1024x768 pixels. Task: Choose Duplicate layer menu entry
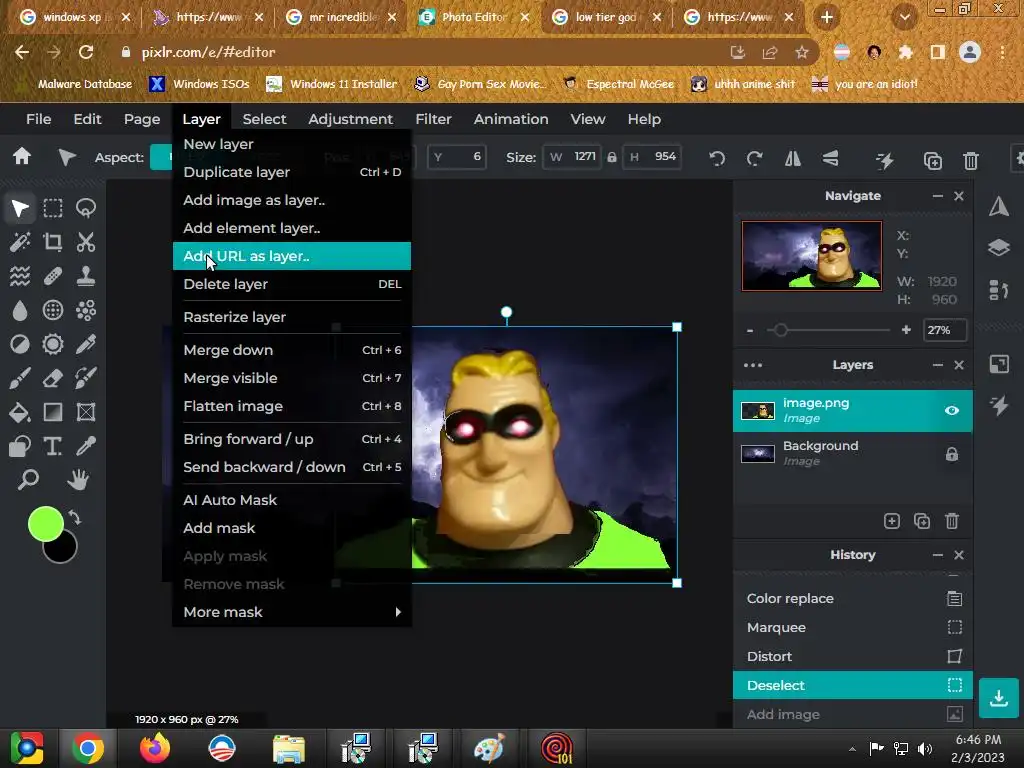pyautogui.click(x=292, y=172)
